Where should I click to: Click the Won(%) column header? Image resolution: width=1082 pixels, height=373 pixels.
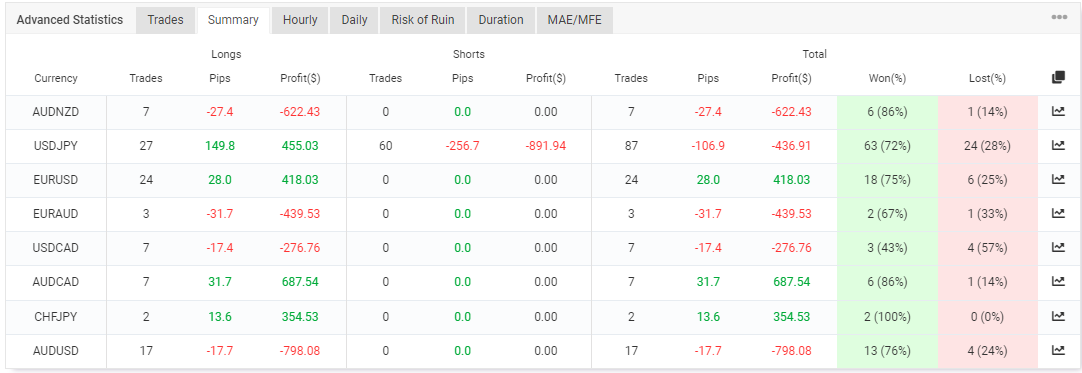887,79
